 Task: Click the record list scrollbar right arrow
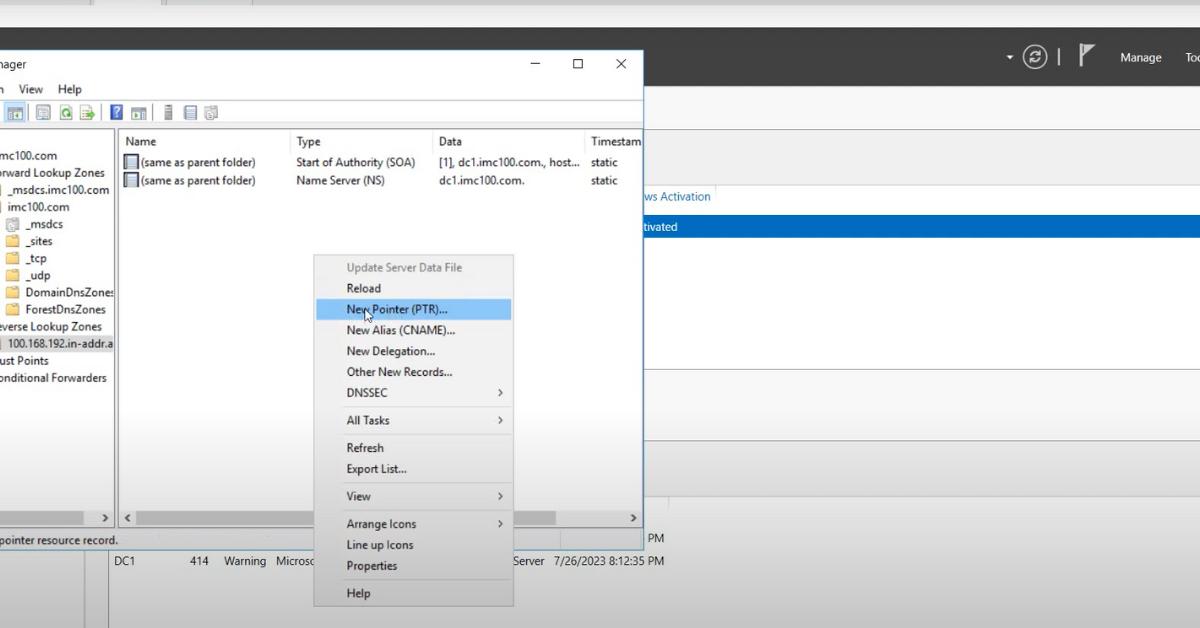click(632, 518)
